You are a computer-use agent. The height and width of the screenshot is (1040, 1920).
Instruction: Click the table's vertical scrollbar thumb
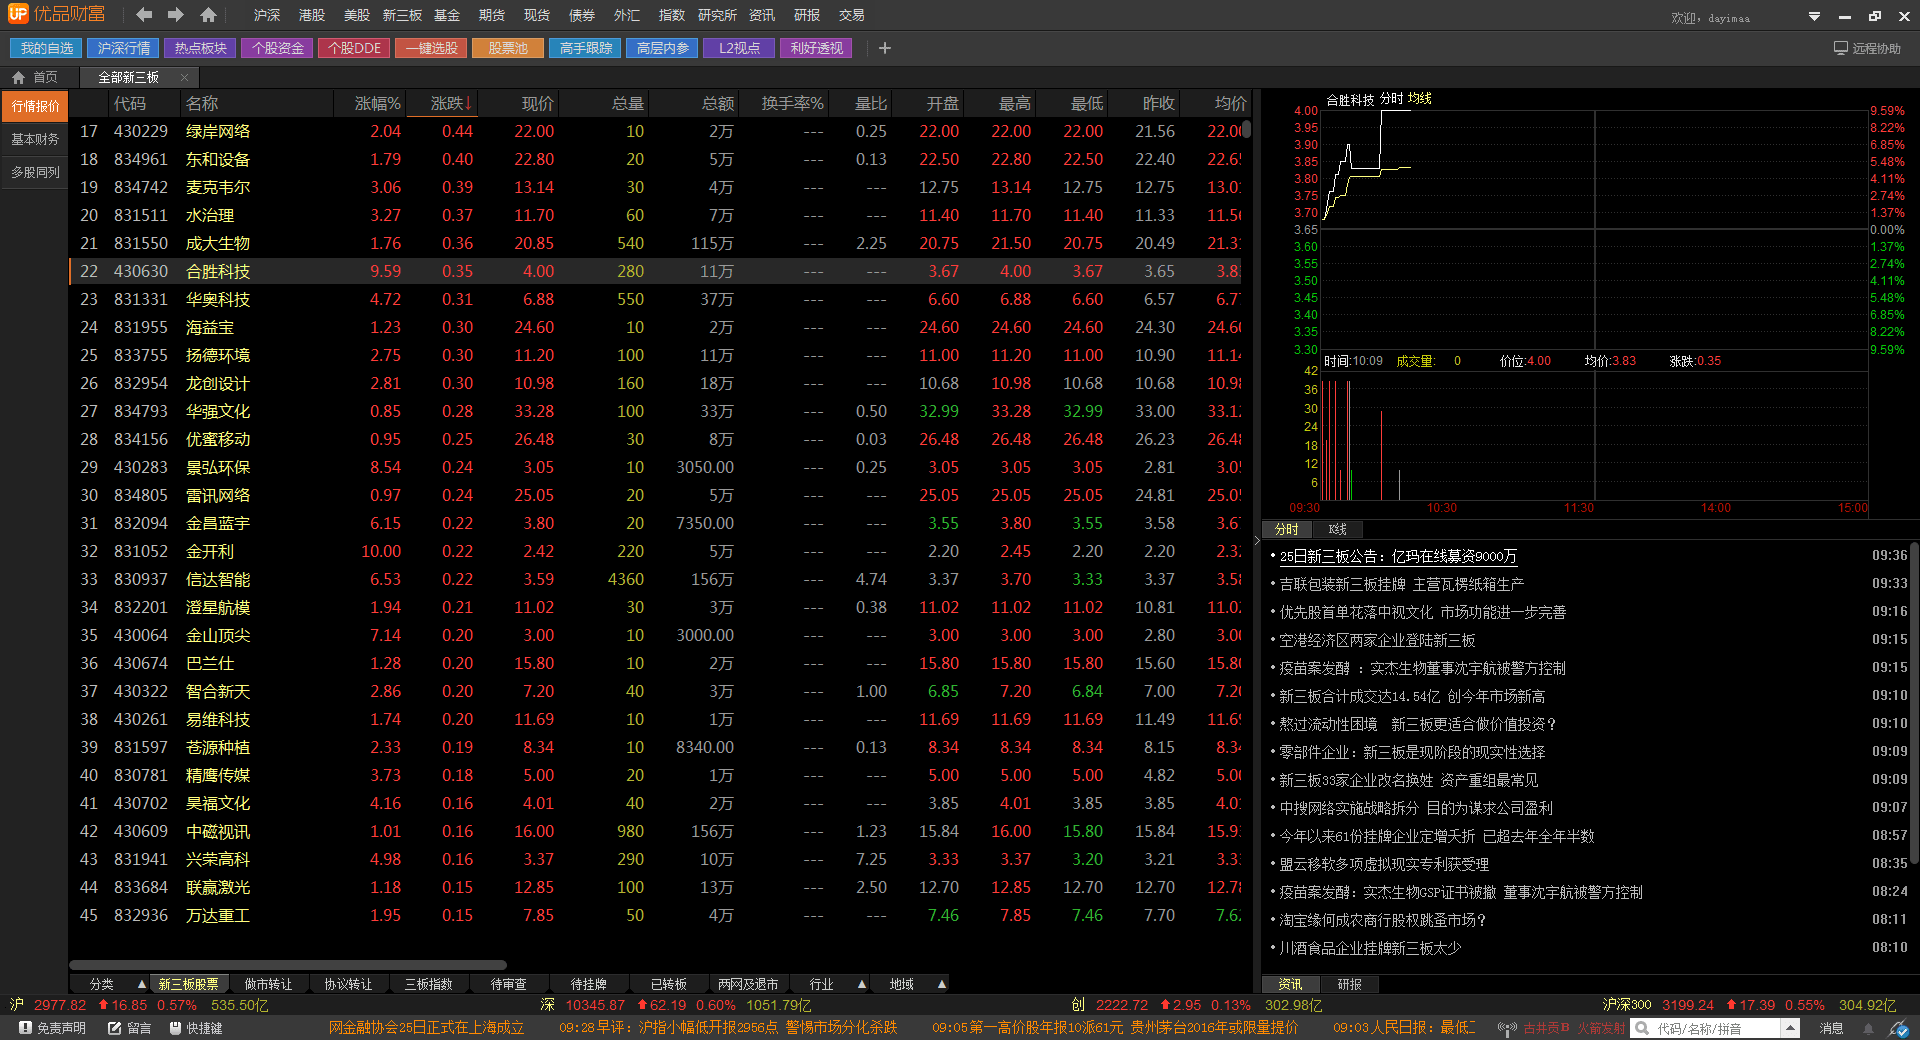tap(1246, 127)
